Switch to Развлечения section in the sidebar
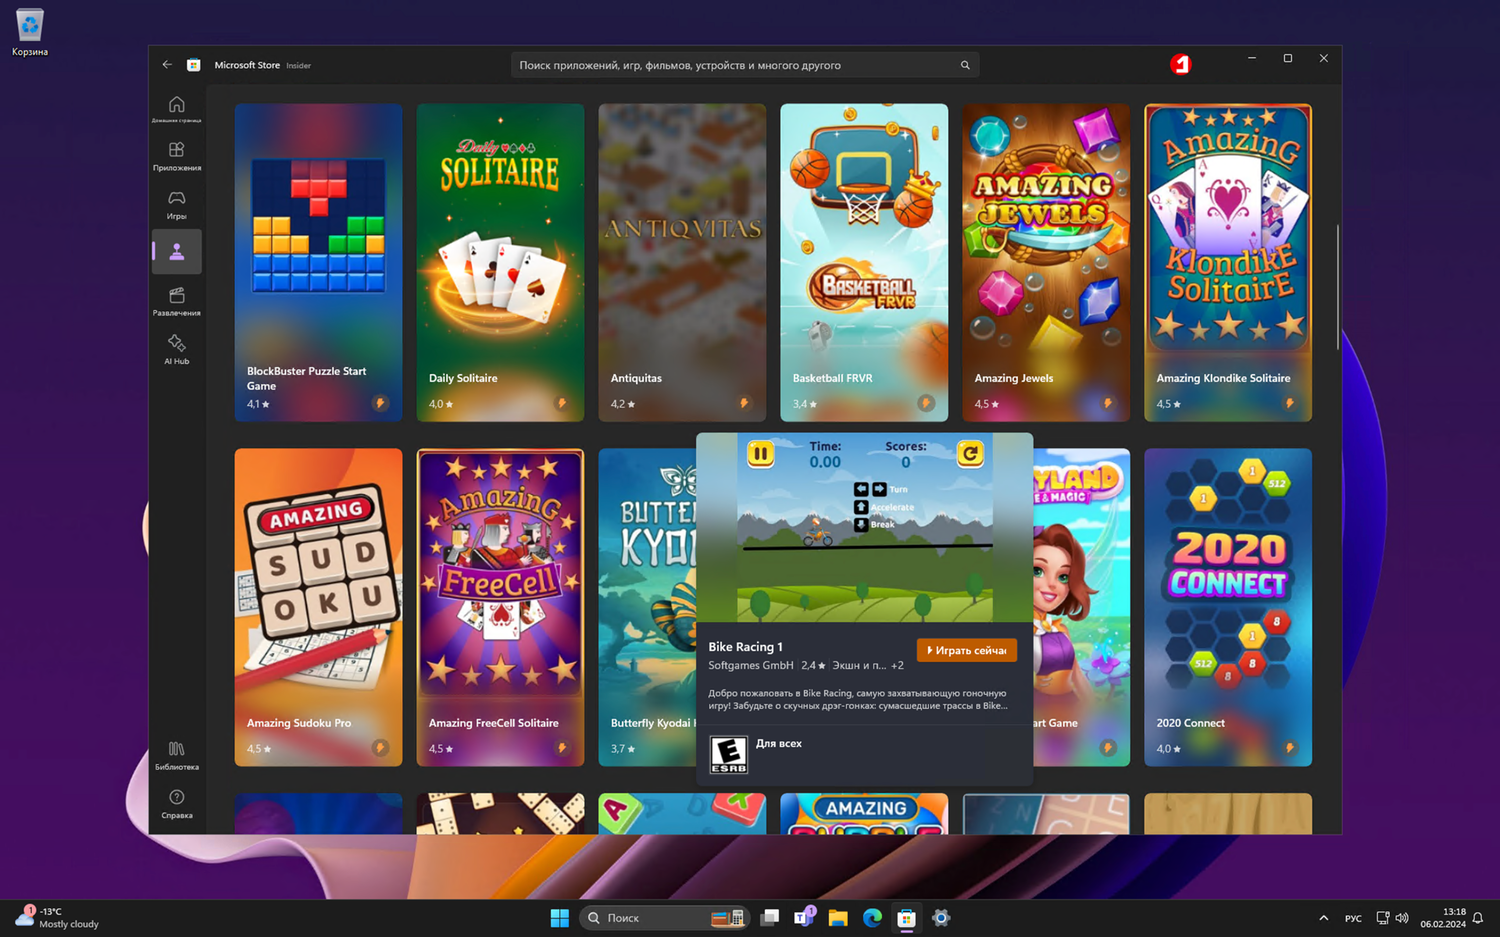 tap(177, 301)
